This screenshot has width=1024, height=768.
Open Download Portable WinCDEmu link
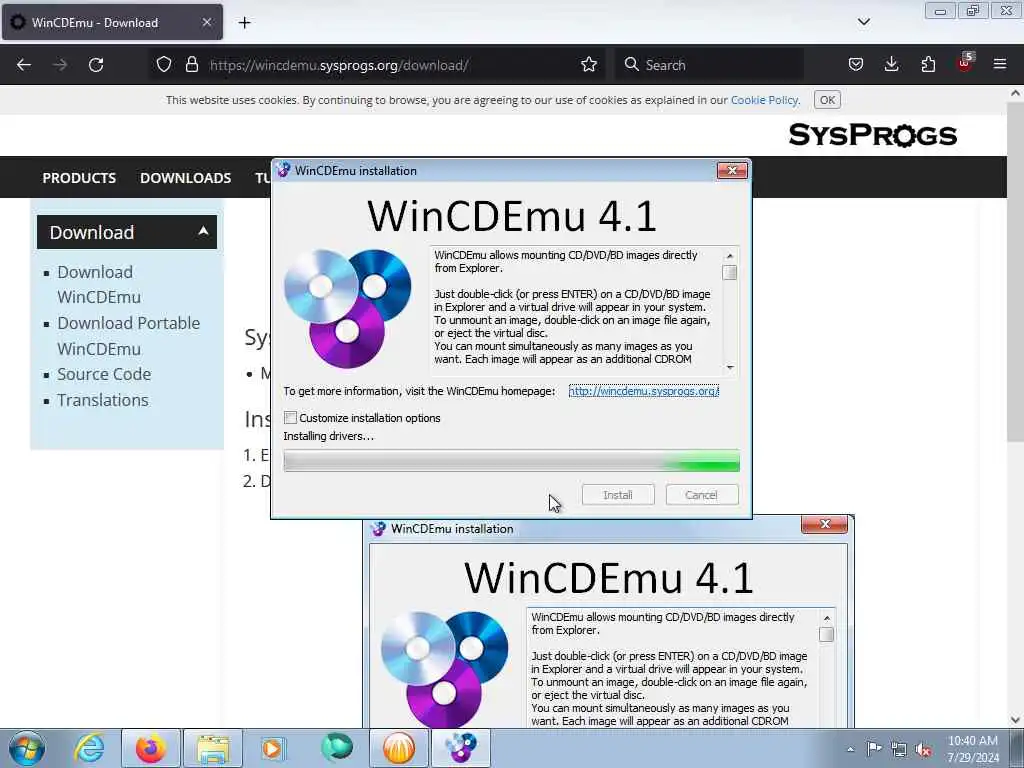tap(129, 336)
